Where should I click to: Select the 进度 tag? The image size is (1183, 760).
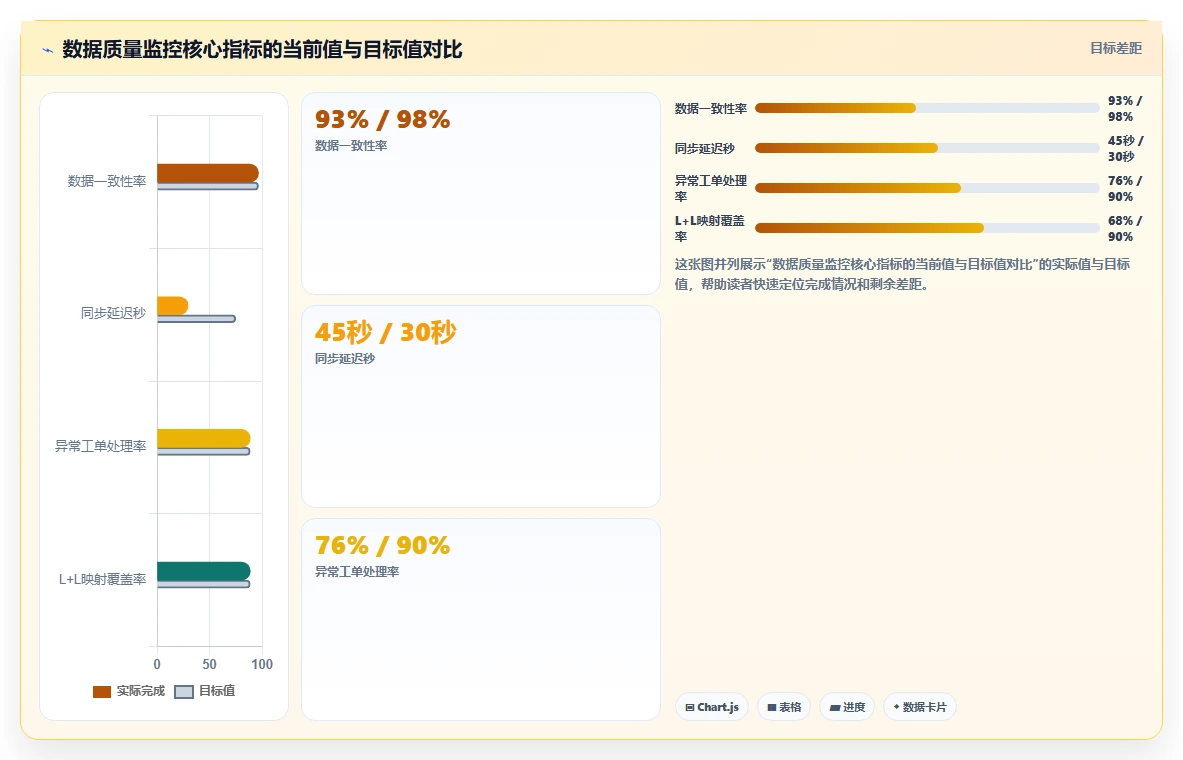[847, 707]
